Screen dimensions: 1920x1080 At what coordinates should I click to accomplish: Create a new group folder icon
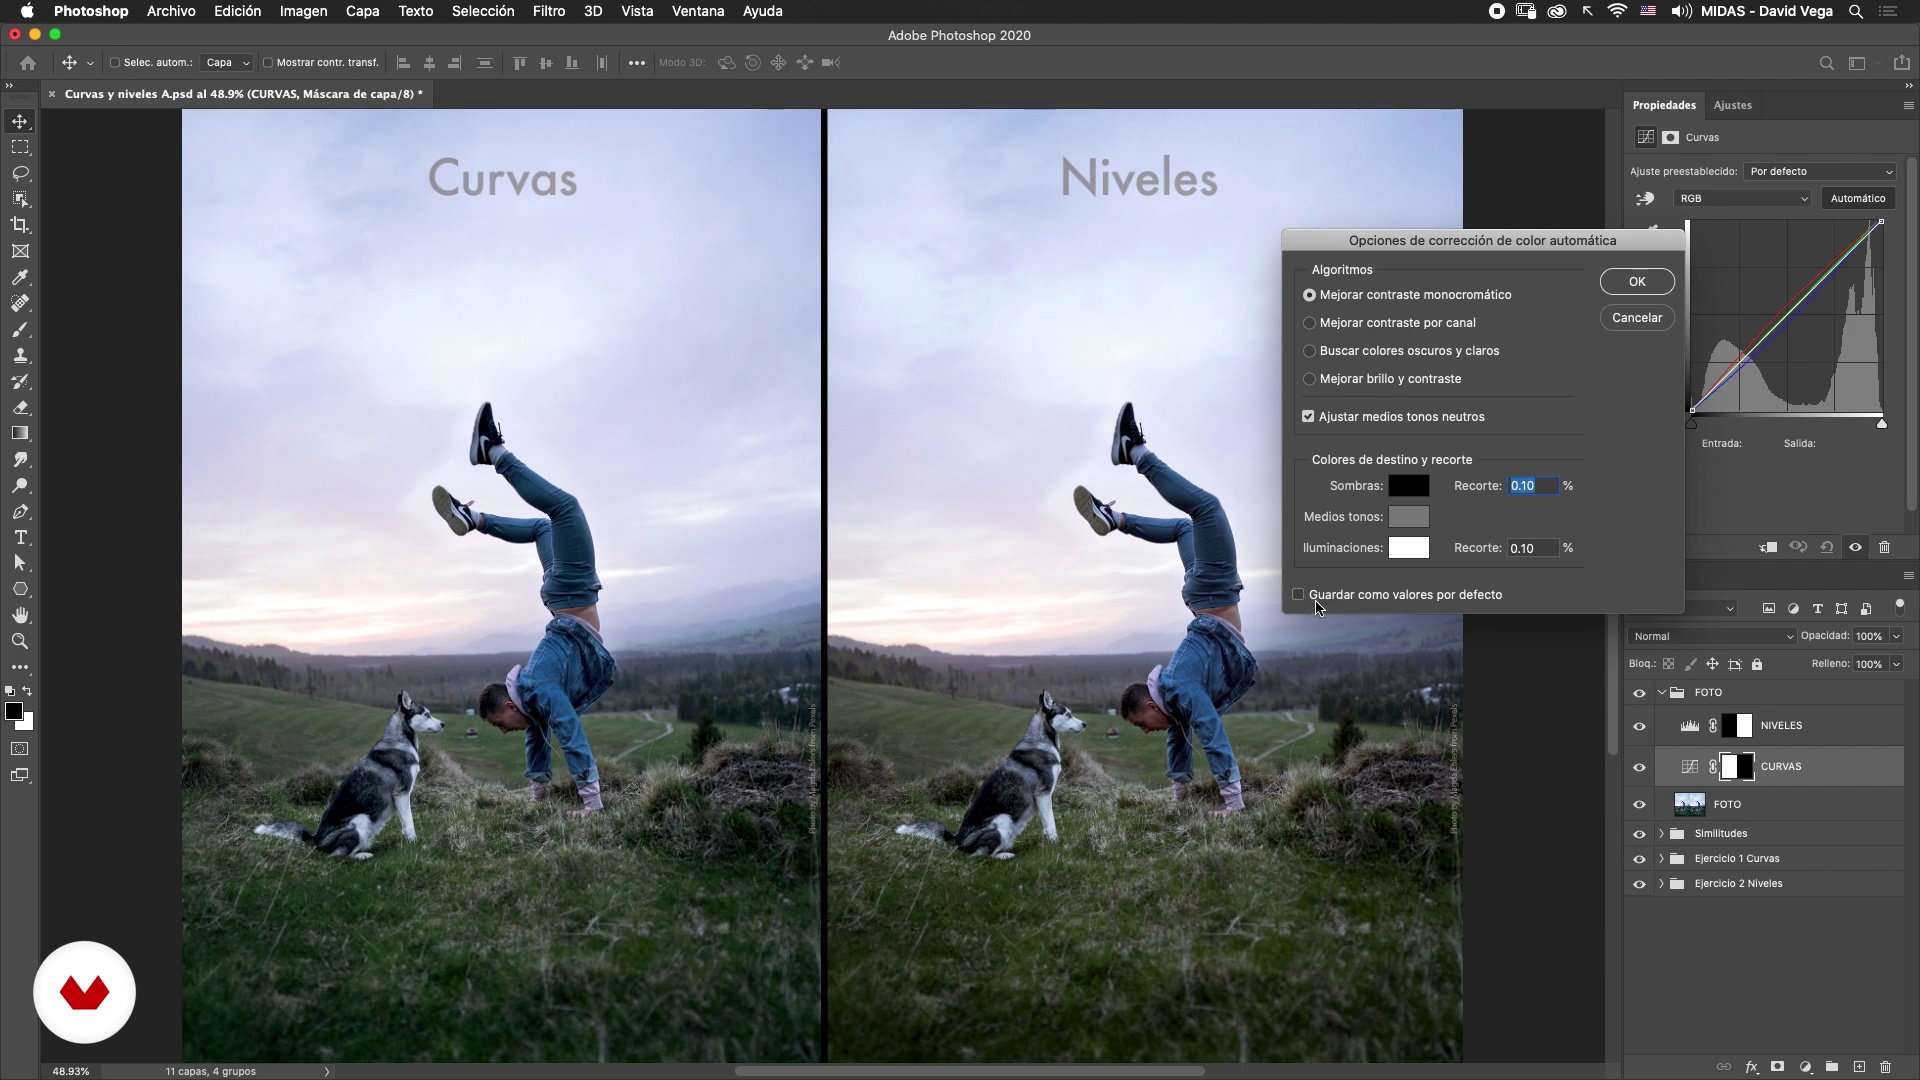point(1832,1067)
